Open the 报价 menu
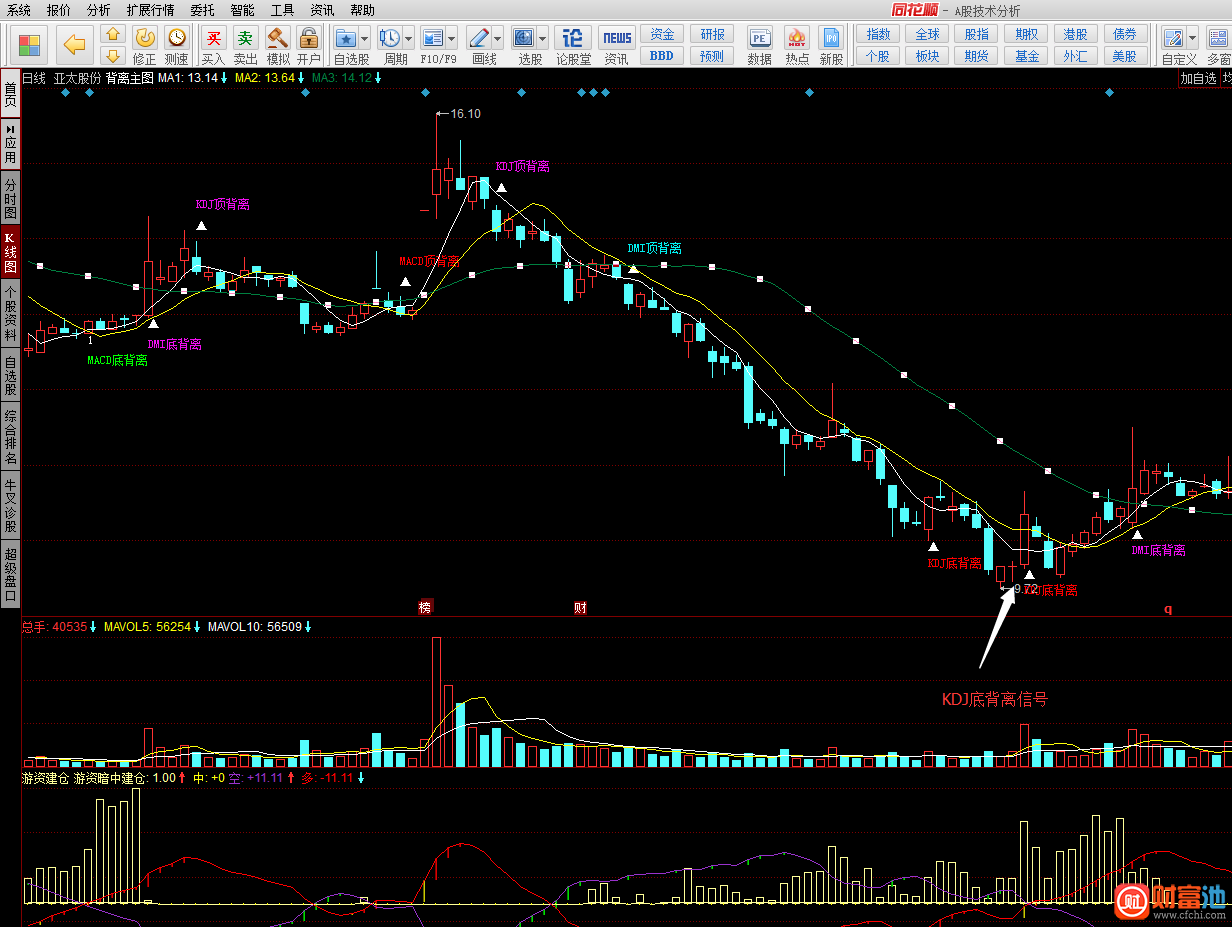This screenshot has width=1232, height=927. (x=59, y=10)
